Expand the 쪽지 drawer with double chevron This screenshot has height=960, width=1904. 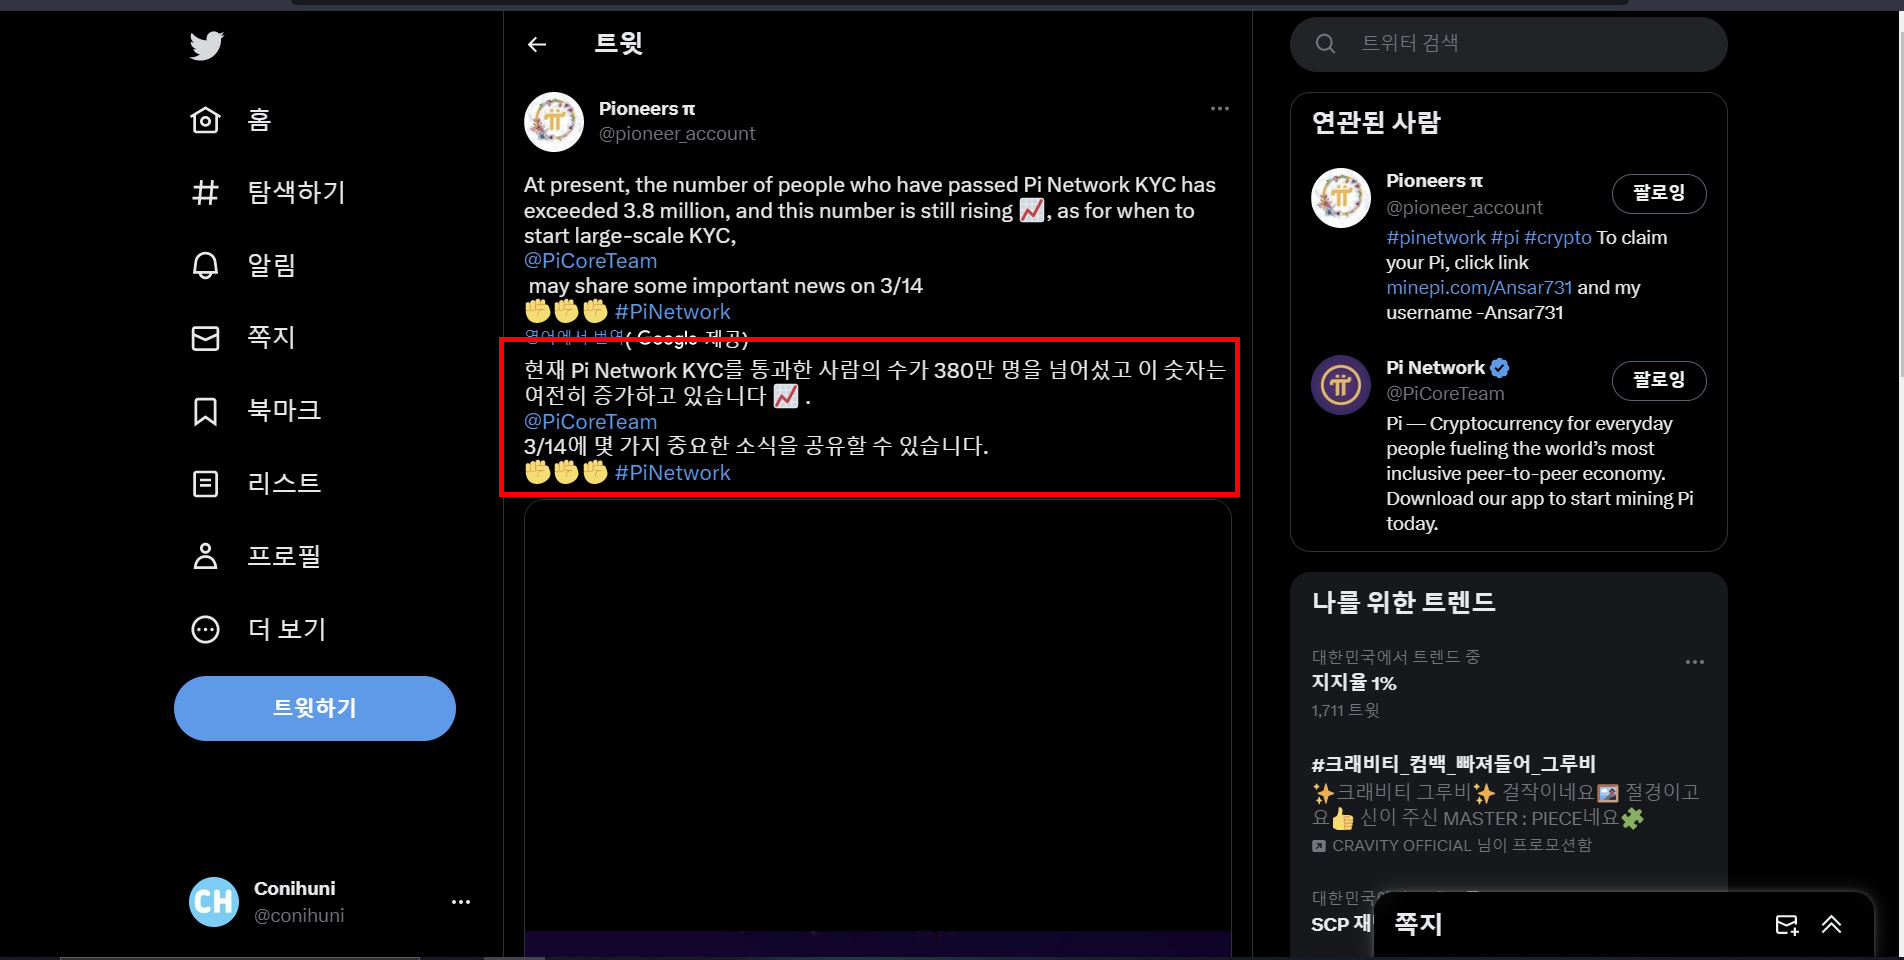pyautogui.click(x=1831, y=925)
